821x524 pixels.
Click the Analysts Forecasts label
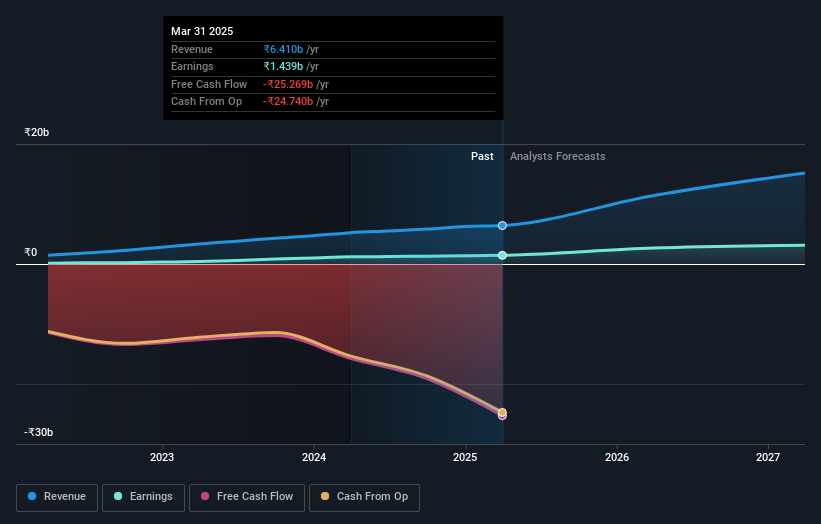pyautogui.click(x=558, y=156)
